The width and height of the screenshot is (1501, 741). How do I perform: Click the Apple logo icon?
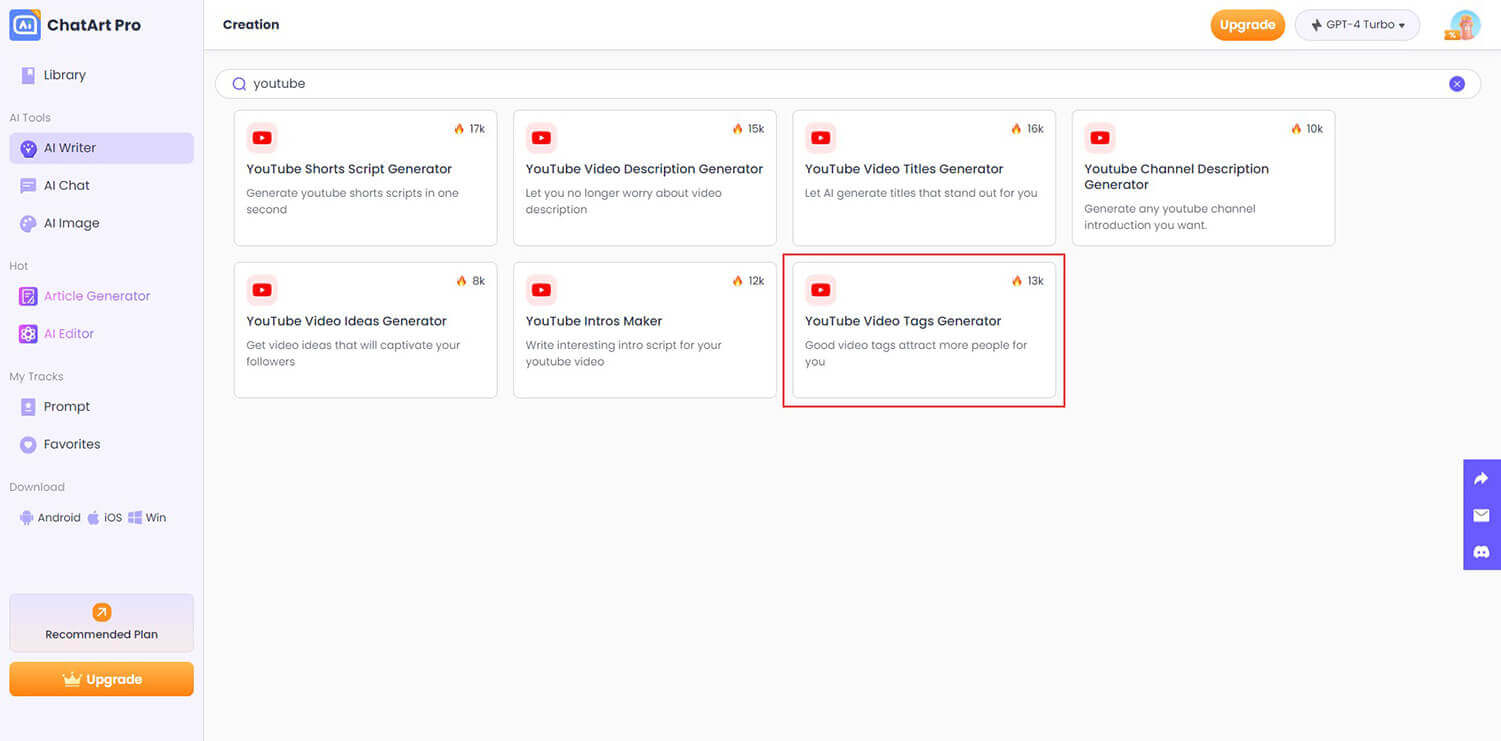coord(93,518)
